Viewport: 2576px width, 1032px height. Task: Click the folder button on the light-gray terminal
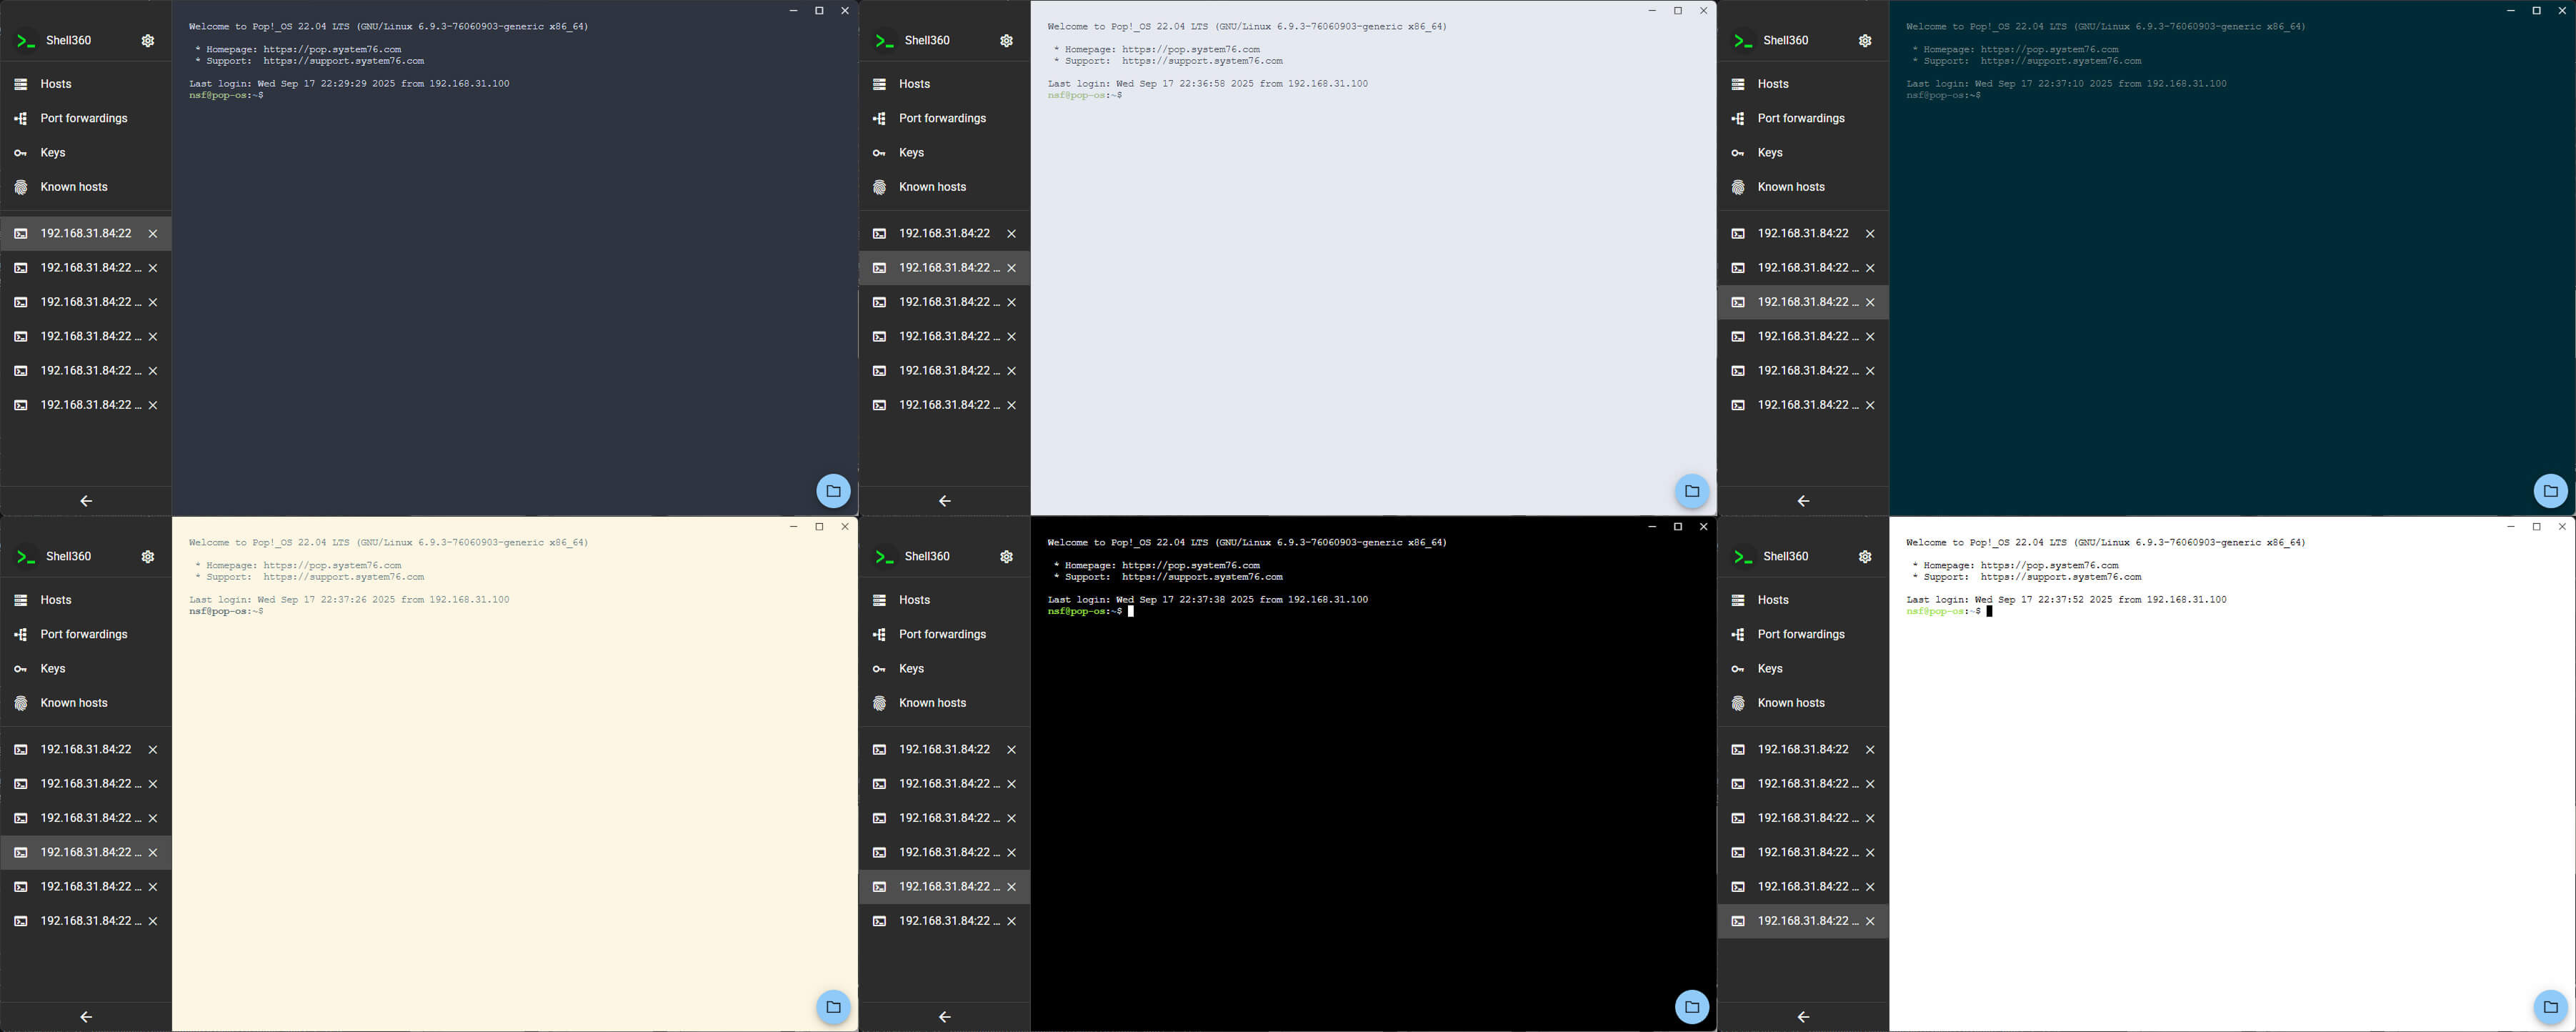click(x=1691, y=491)
